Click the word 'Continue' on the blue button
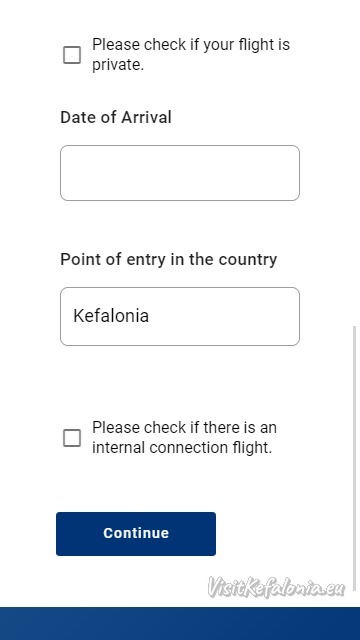Viewport: 360px width, 640px height. (136, 533)
